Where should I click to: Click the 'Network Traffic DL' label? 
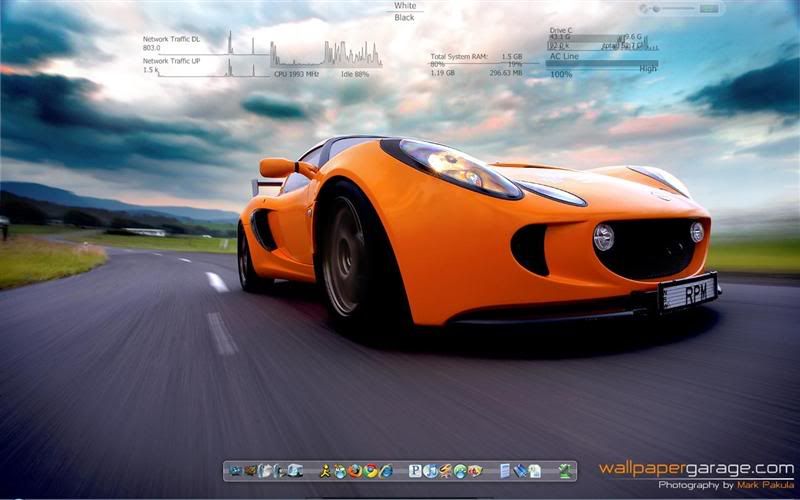pos(171,39)
